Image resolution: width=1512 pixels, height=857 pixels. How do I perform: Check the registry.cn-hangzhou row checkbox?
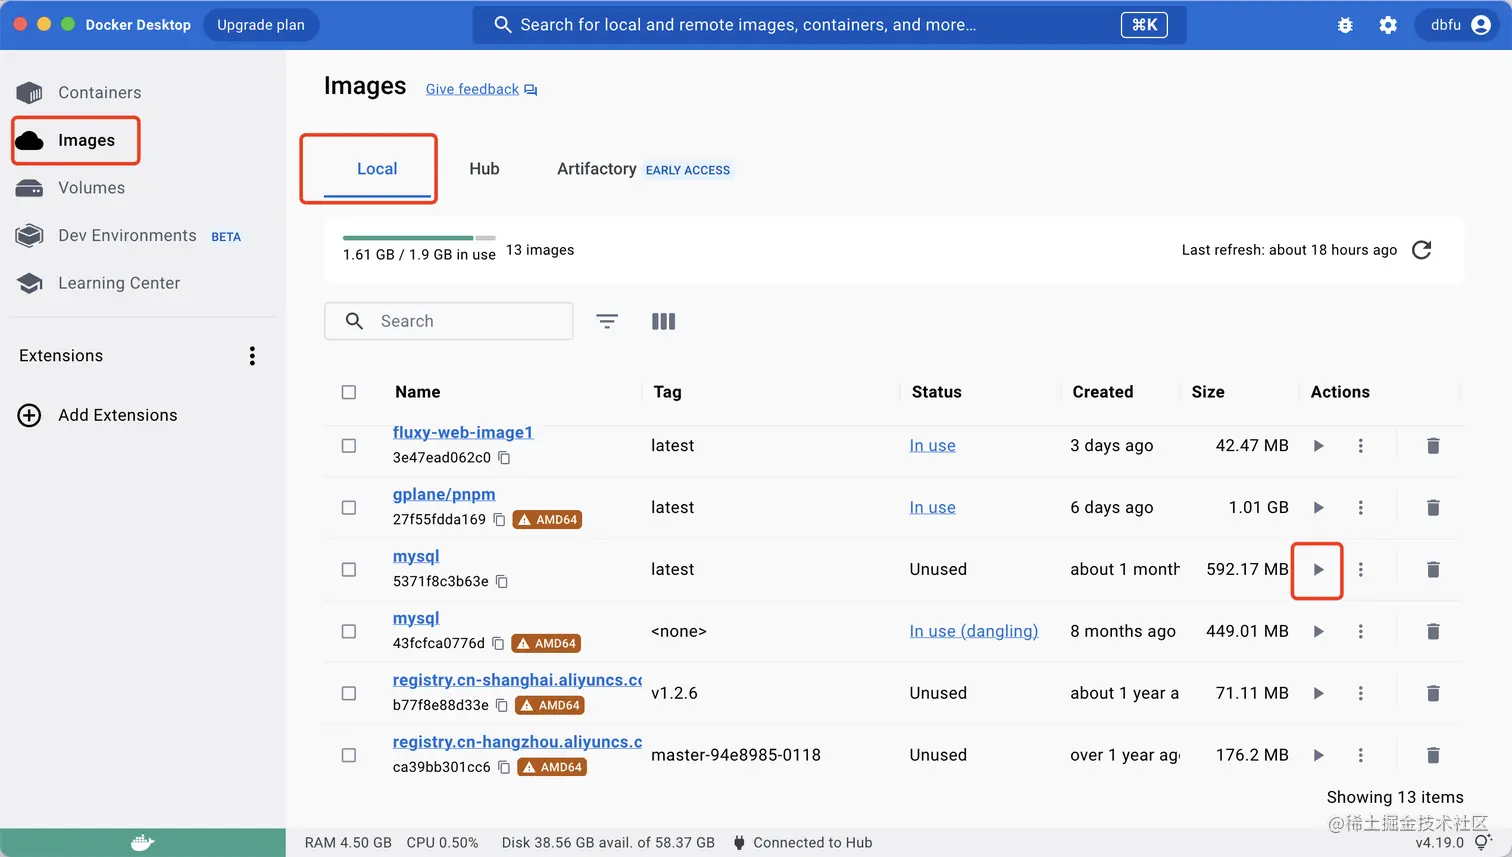[349, 756]
